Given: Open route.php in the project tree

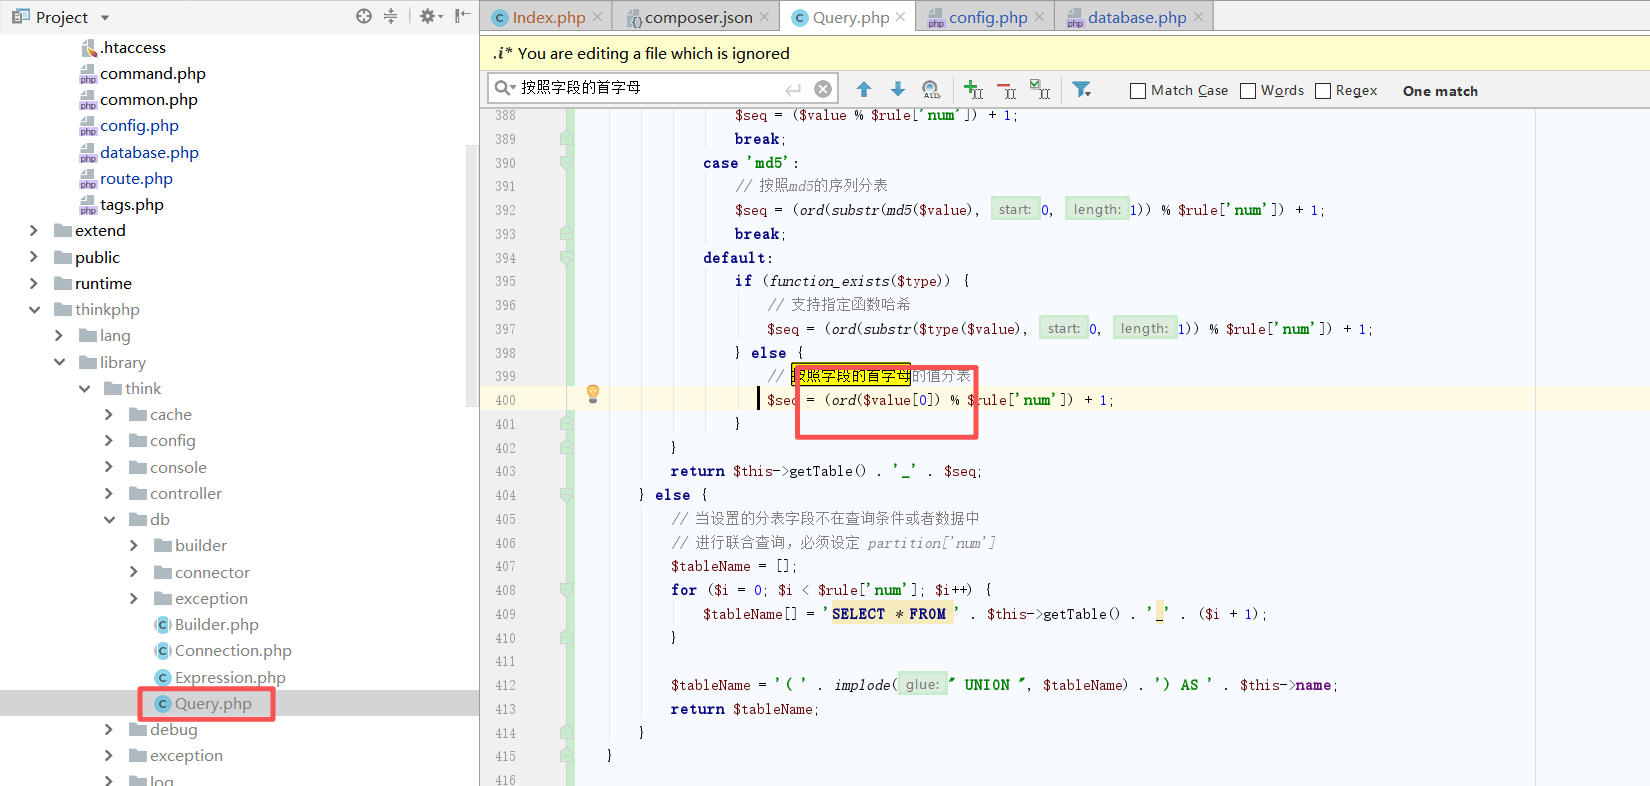Looking at the screenshot, I should click(136, 179).
